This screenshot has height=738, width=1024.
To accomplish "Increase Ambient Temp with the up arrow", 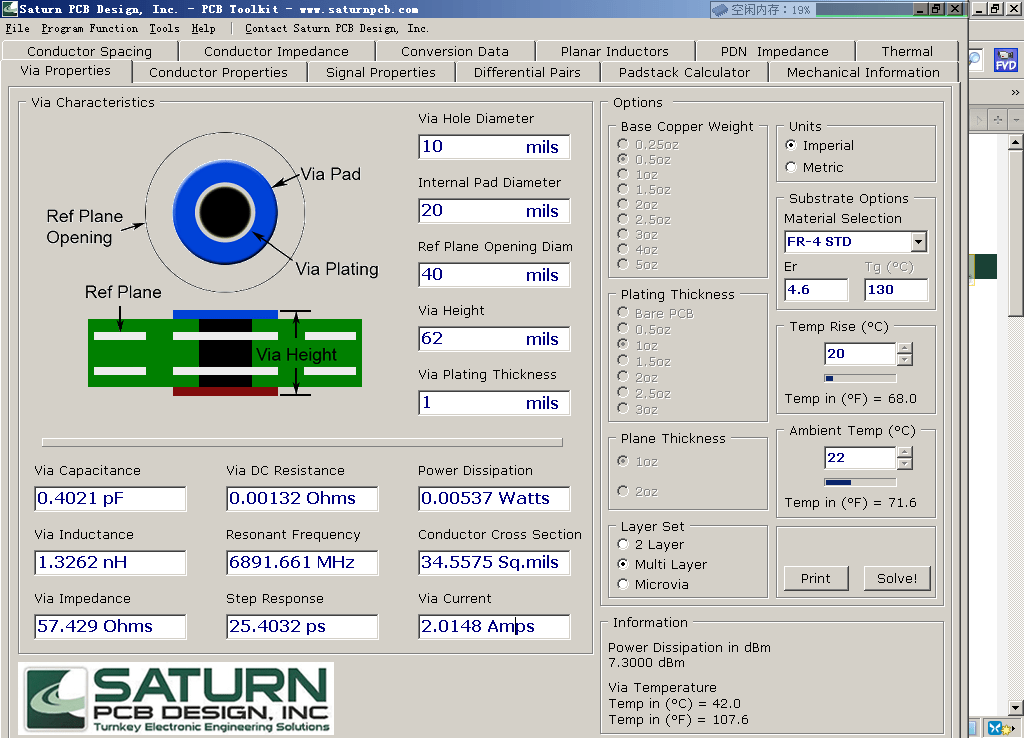I will [x=904, y=452].
